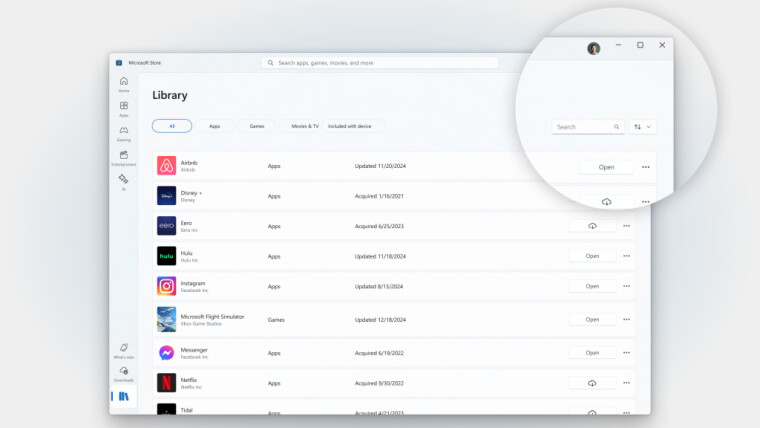Screen dimensions: 760x428
Task: Click the magnifier icon in Library search
Action: pyautogui.click(x=617, y=127)
